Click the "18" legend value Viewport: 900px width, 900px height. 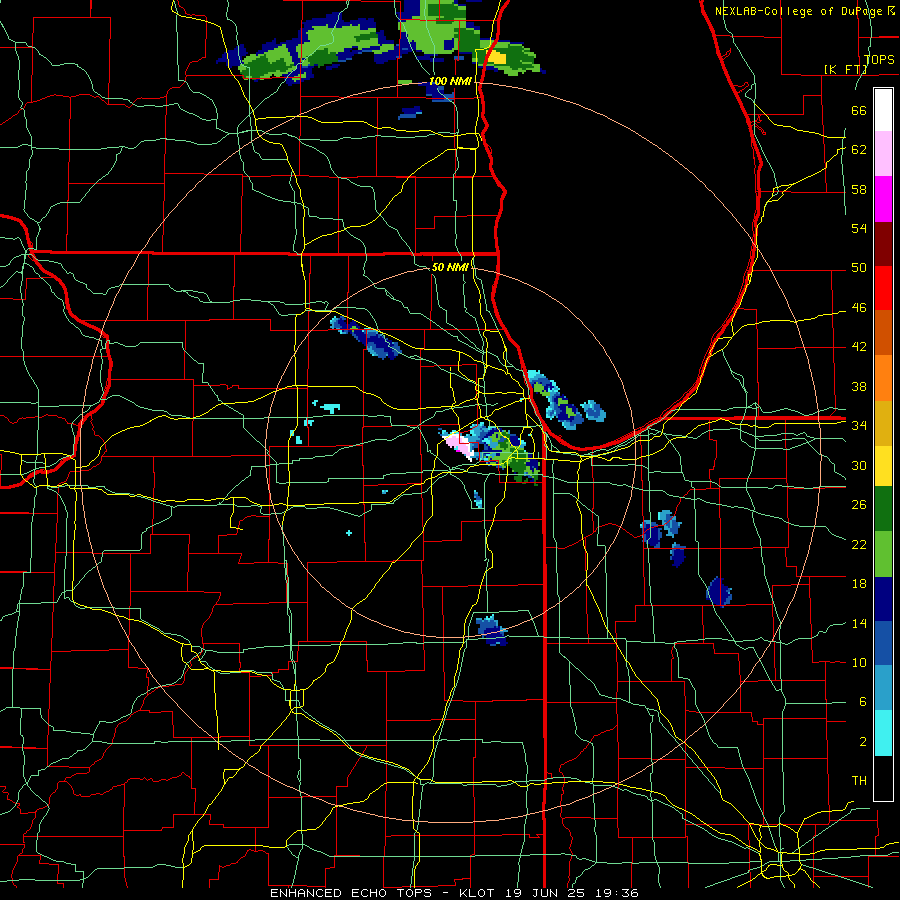pos(859,584)
